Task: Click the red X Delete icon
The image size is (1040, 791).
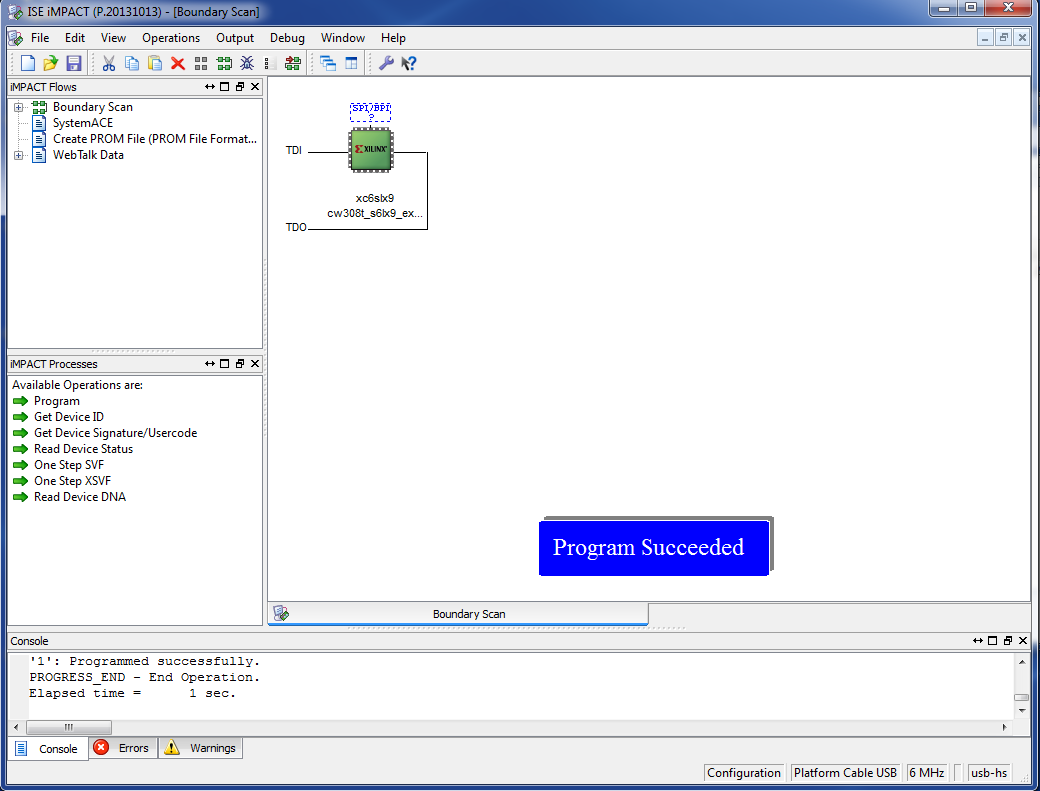Action: point(178,63)
